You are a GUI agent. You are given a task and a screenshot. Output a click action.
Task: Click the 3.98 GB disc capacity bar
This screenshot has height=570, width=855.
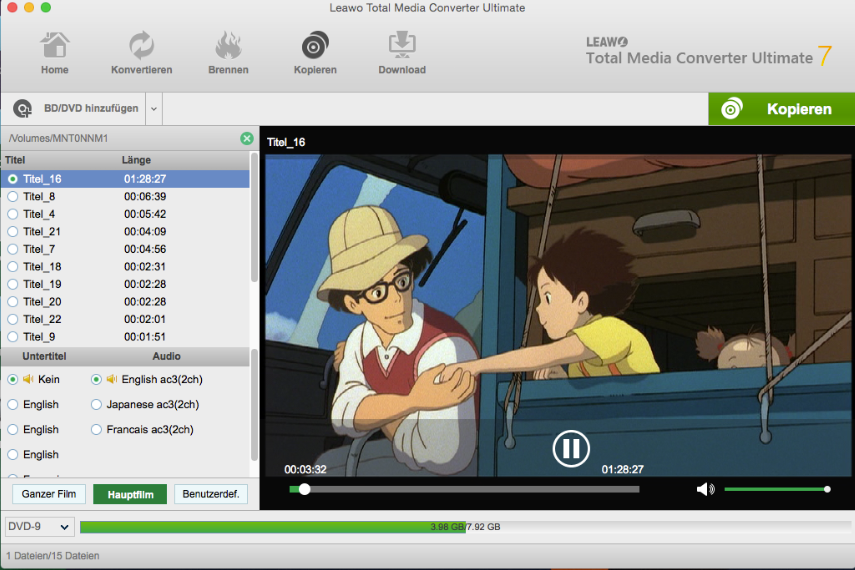coord(273,527)
